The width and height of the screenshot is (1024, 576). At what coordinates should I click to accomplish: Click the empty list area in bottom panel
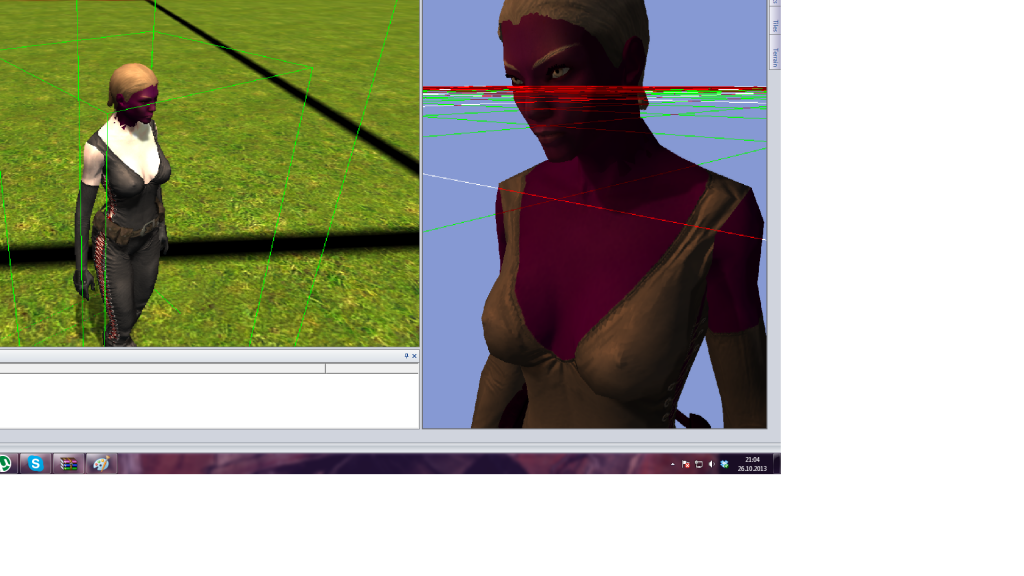[x=200, y=400]
